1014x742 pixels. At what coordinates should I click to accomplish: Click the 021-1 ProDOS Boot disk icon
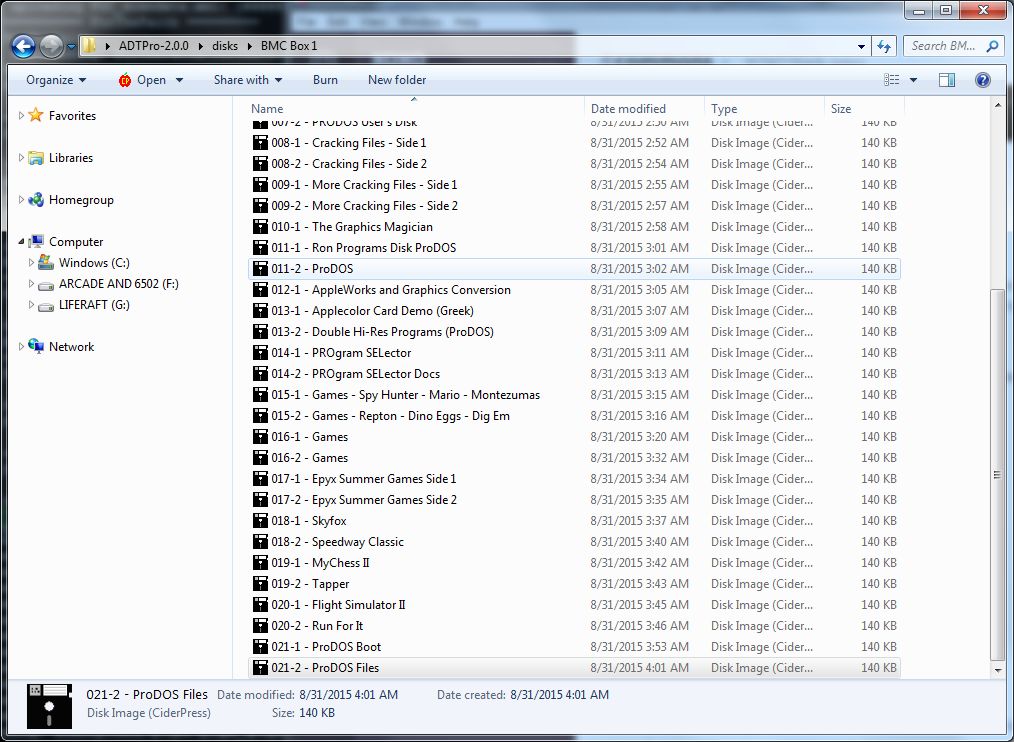[260, 647]
